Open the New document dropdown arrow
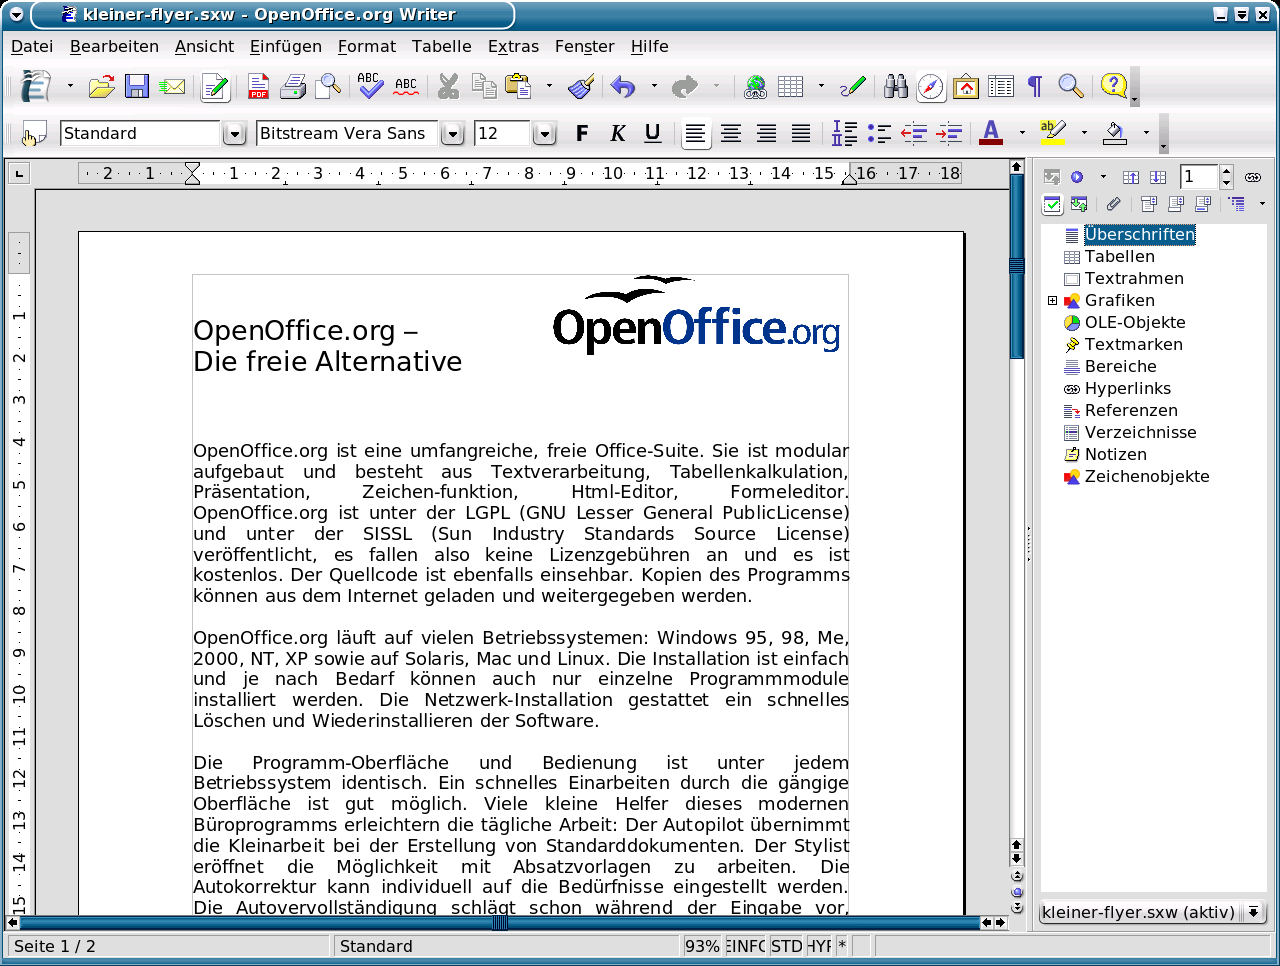This screenshot has height=966, width=1280. pyautogui.click(x=70, y=87)
